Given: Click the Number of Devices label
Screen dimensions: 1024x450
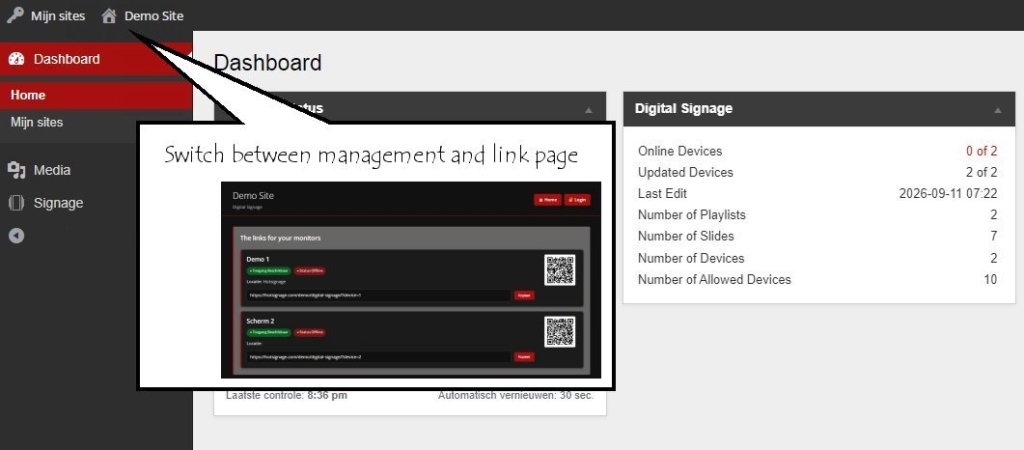Looking at the screenshot, I should (x=691, y=258).
